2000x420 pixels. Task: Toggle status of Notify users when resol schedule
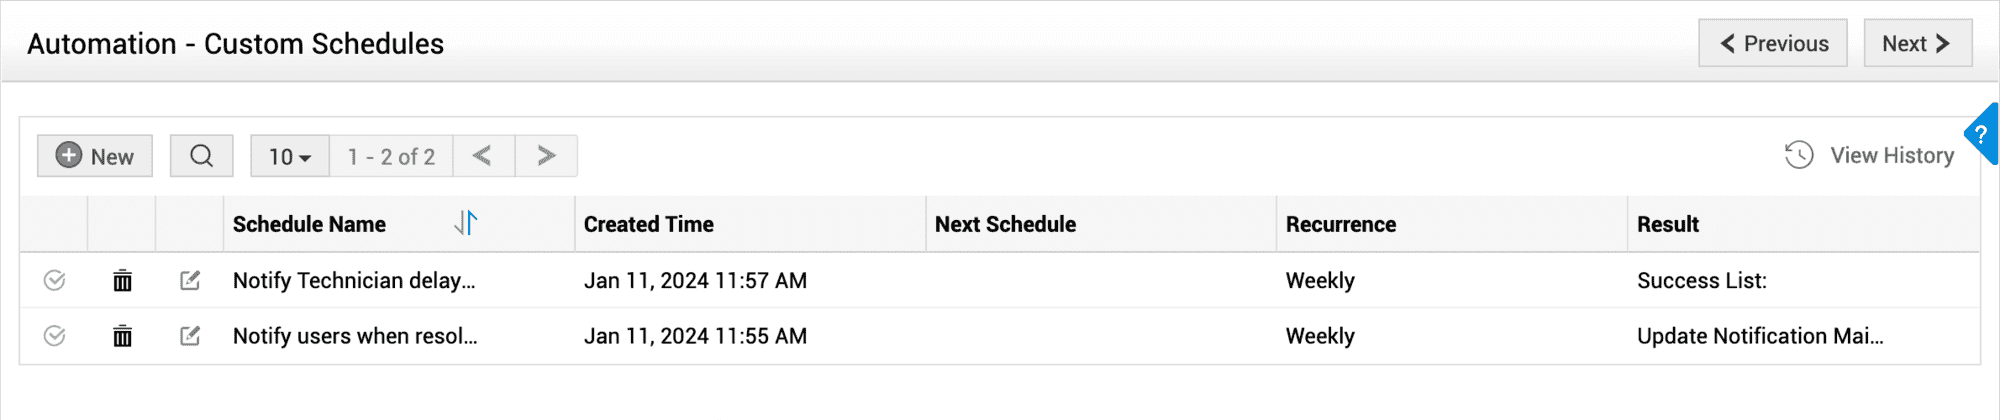(x=55, y=336)
